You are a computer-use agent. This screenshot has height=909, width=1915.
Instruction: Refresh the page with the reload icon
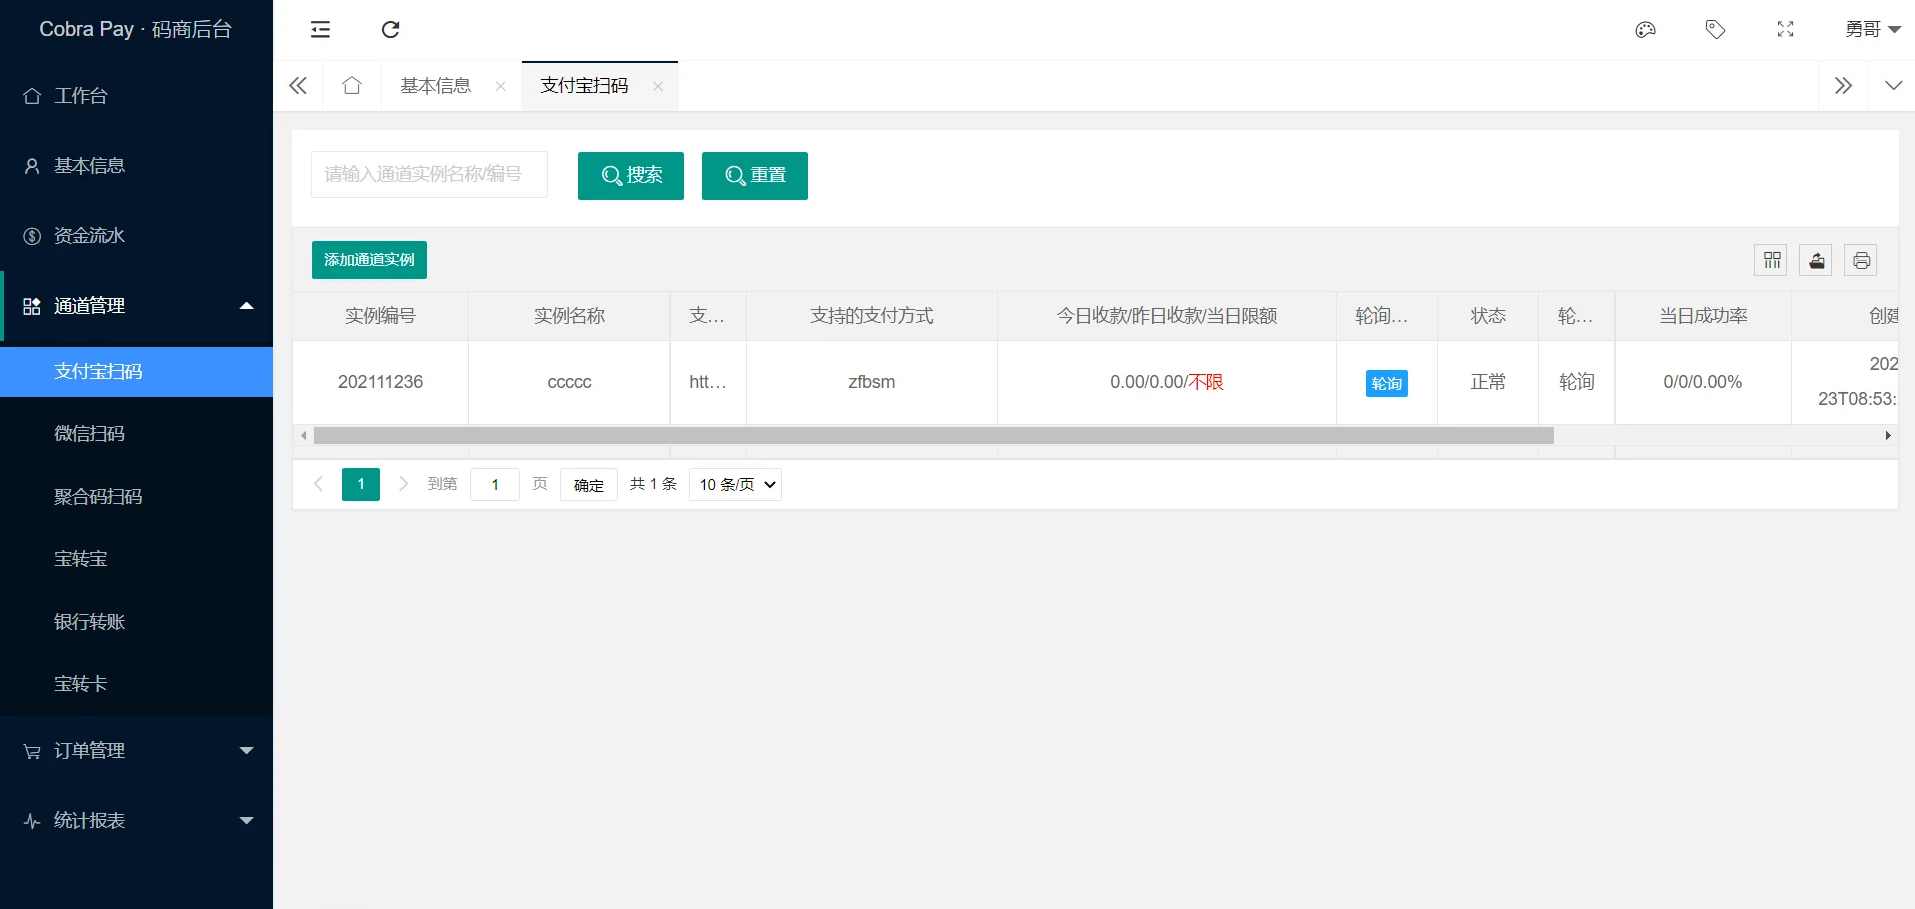click(x=390, y=29)
